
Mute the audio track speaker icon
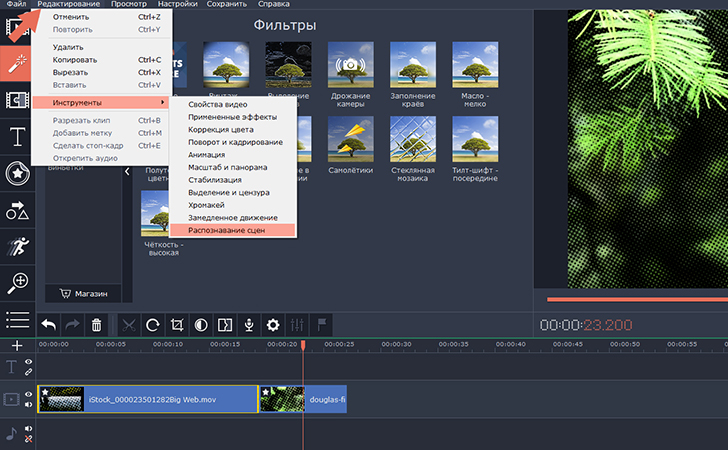click(29, 430)
